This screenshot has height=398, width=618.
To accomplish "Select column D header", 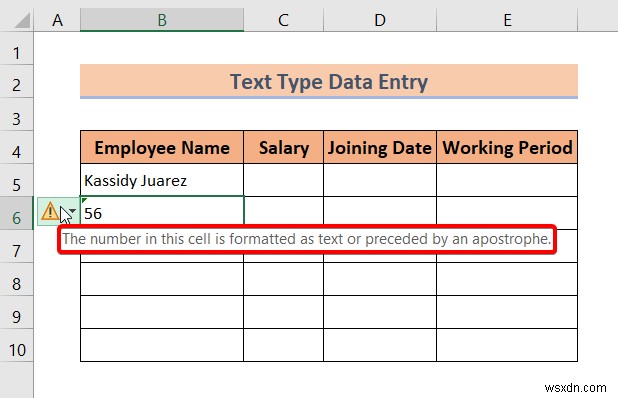I will pos(380,20).
